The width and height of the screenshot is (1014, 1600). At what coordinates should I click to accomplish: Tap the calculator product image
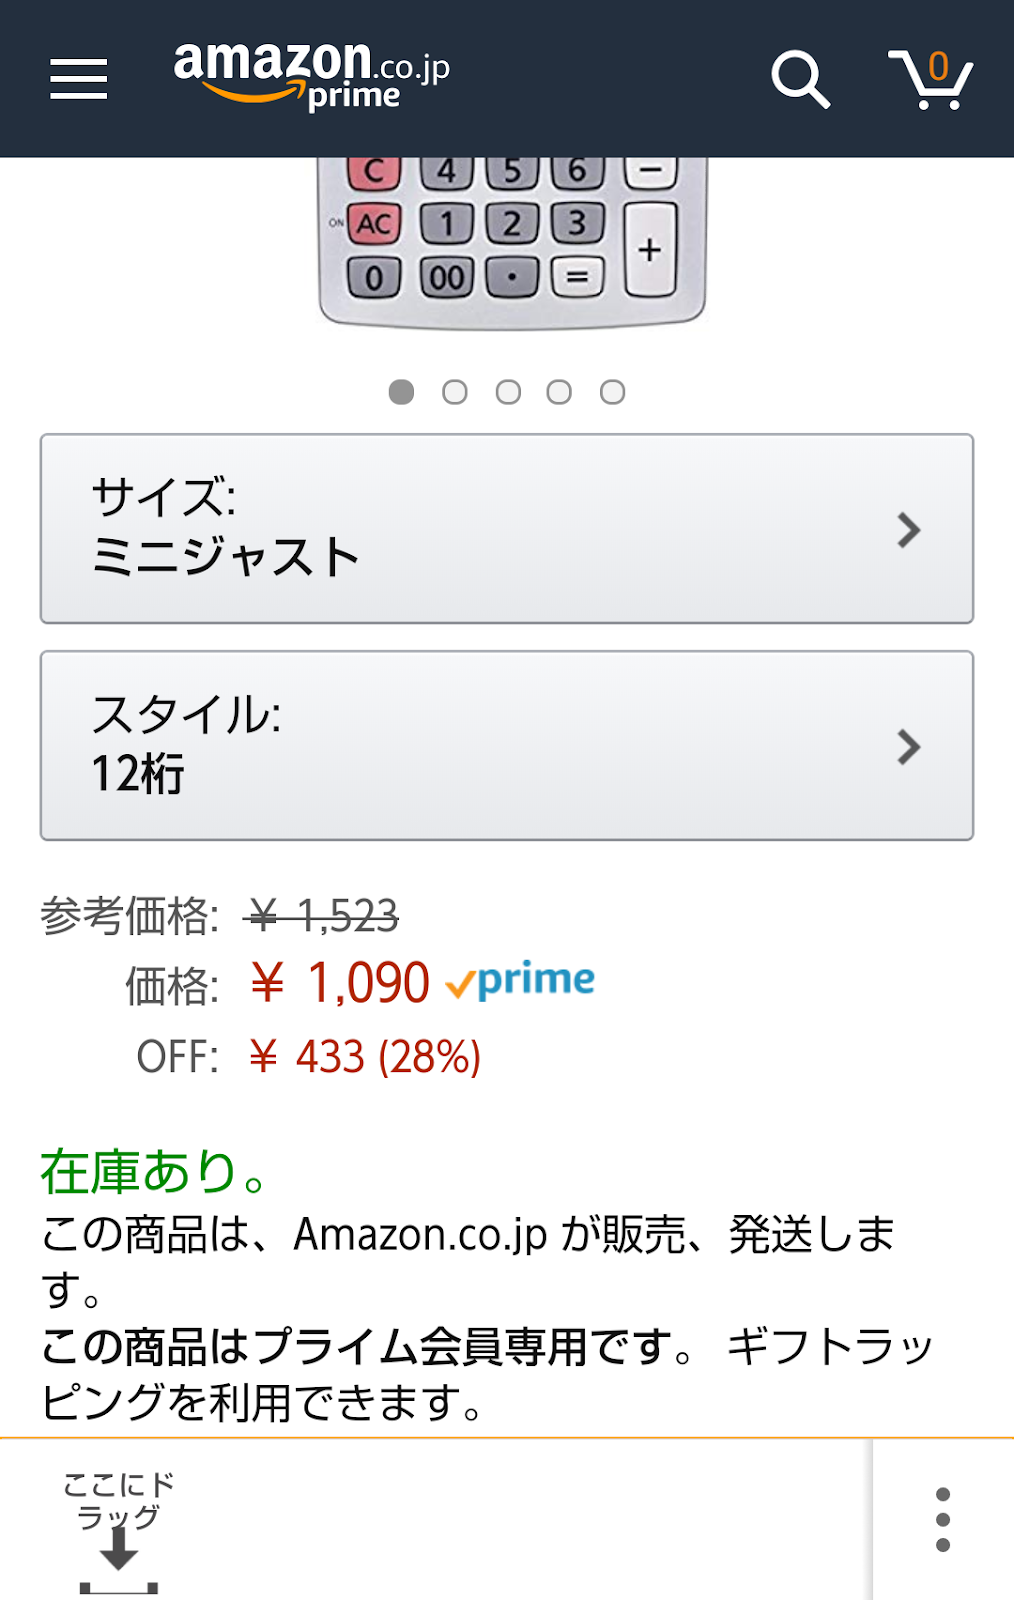511,242
